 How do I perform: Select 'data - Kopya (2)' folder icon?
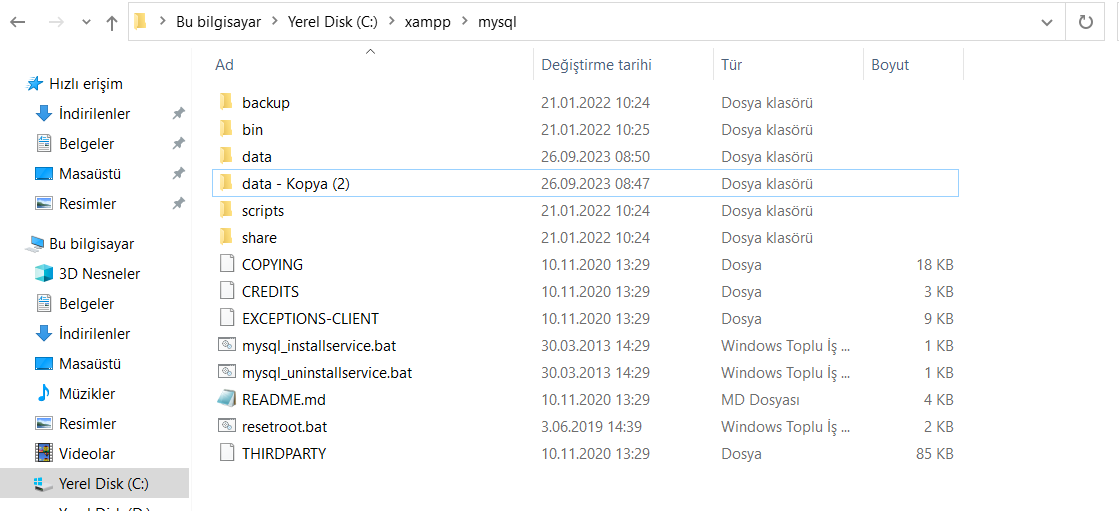pos(226,183)
